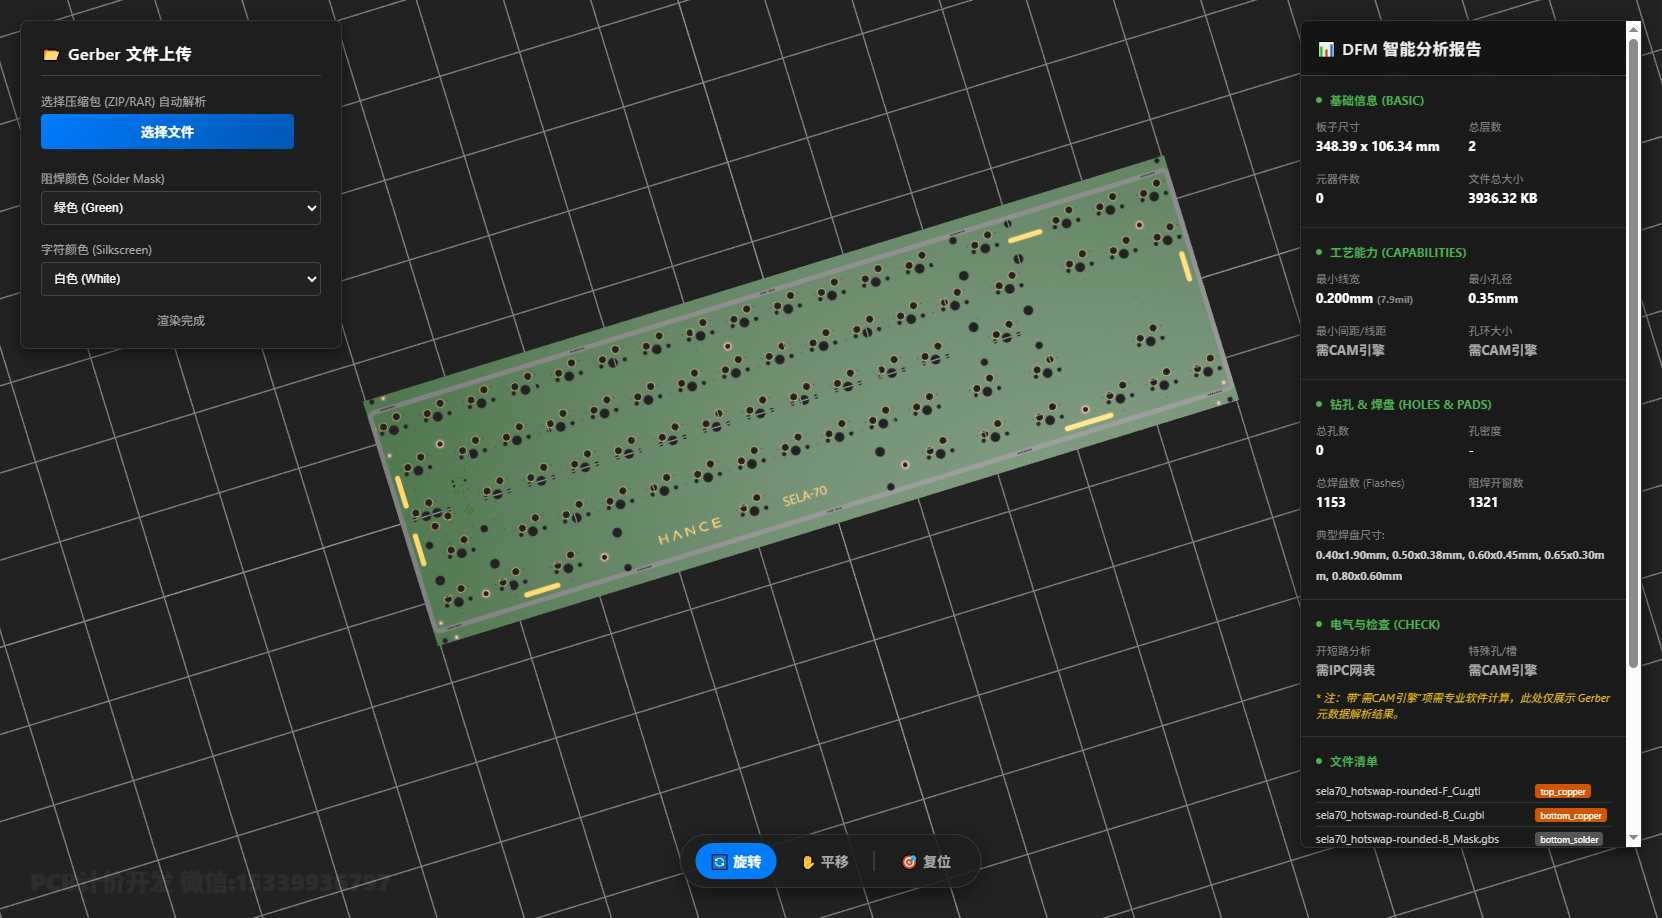Click the 基础信息 (BASIC) section heading
Viewport: 1662px width, 918px height.
[1376, 101]
